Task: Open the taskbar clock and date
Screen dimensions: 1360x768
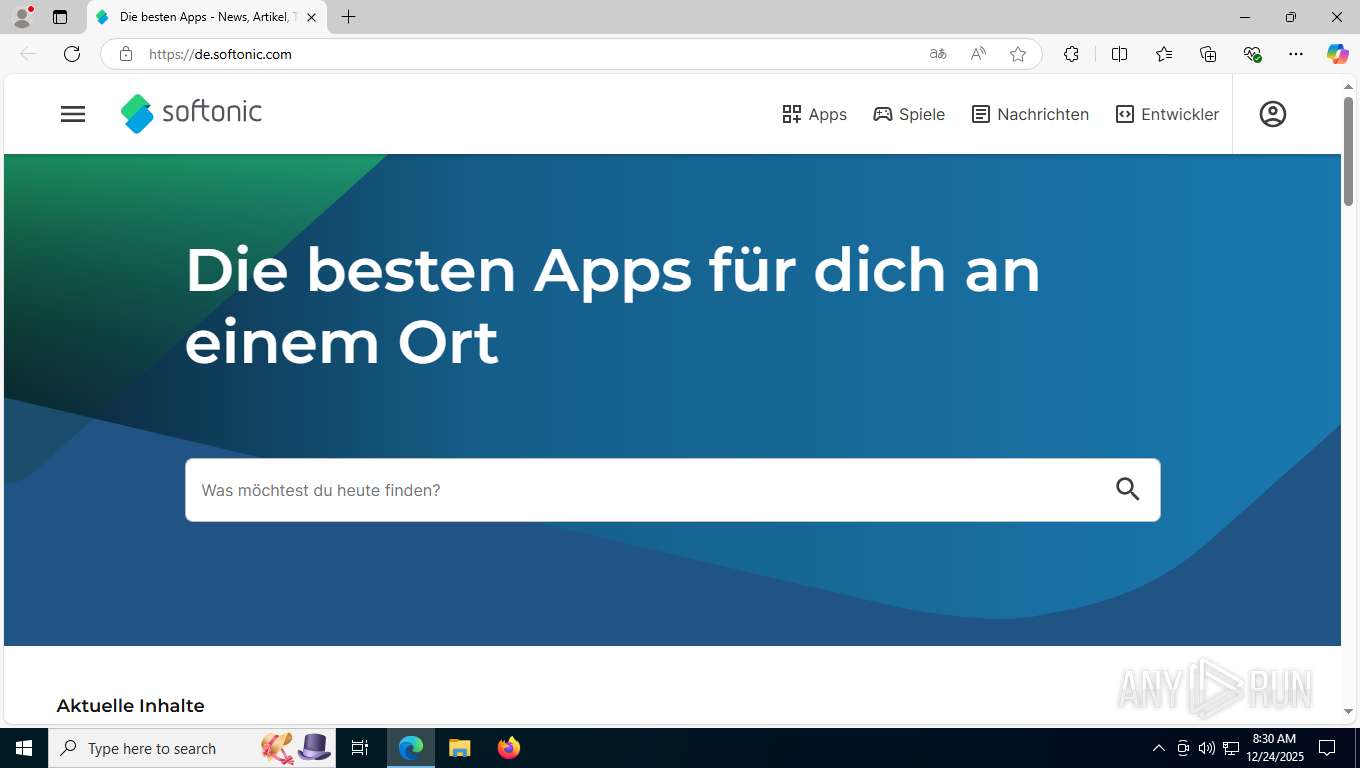Action: 1274,748
